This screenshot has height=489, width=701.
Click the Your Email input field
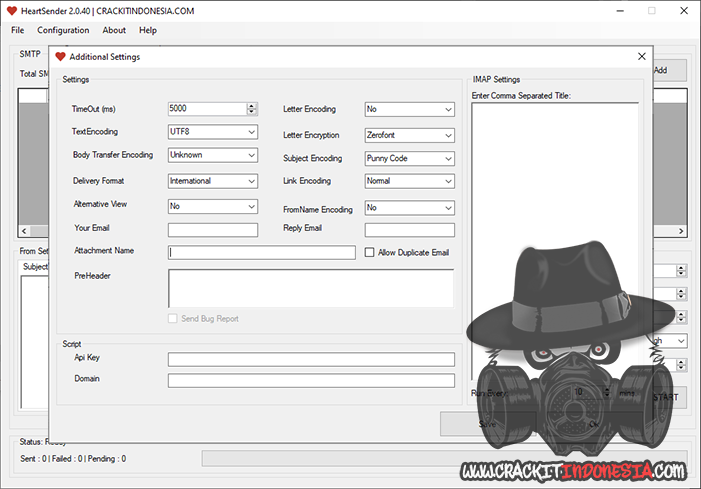(x=213, y=230)
